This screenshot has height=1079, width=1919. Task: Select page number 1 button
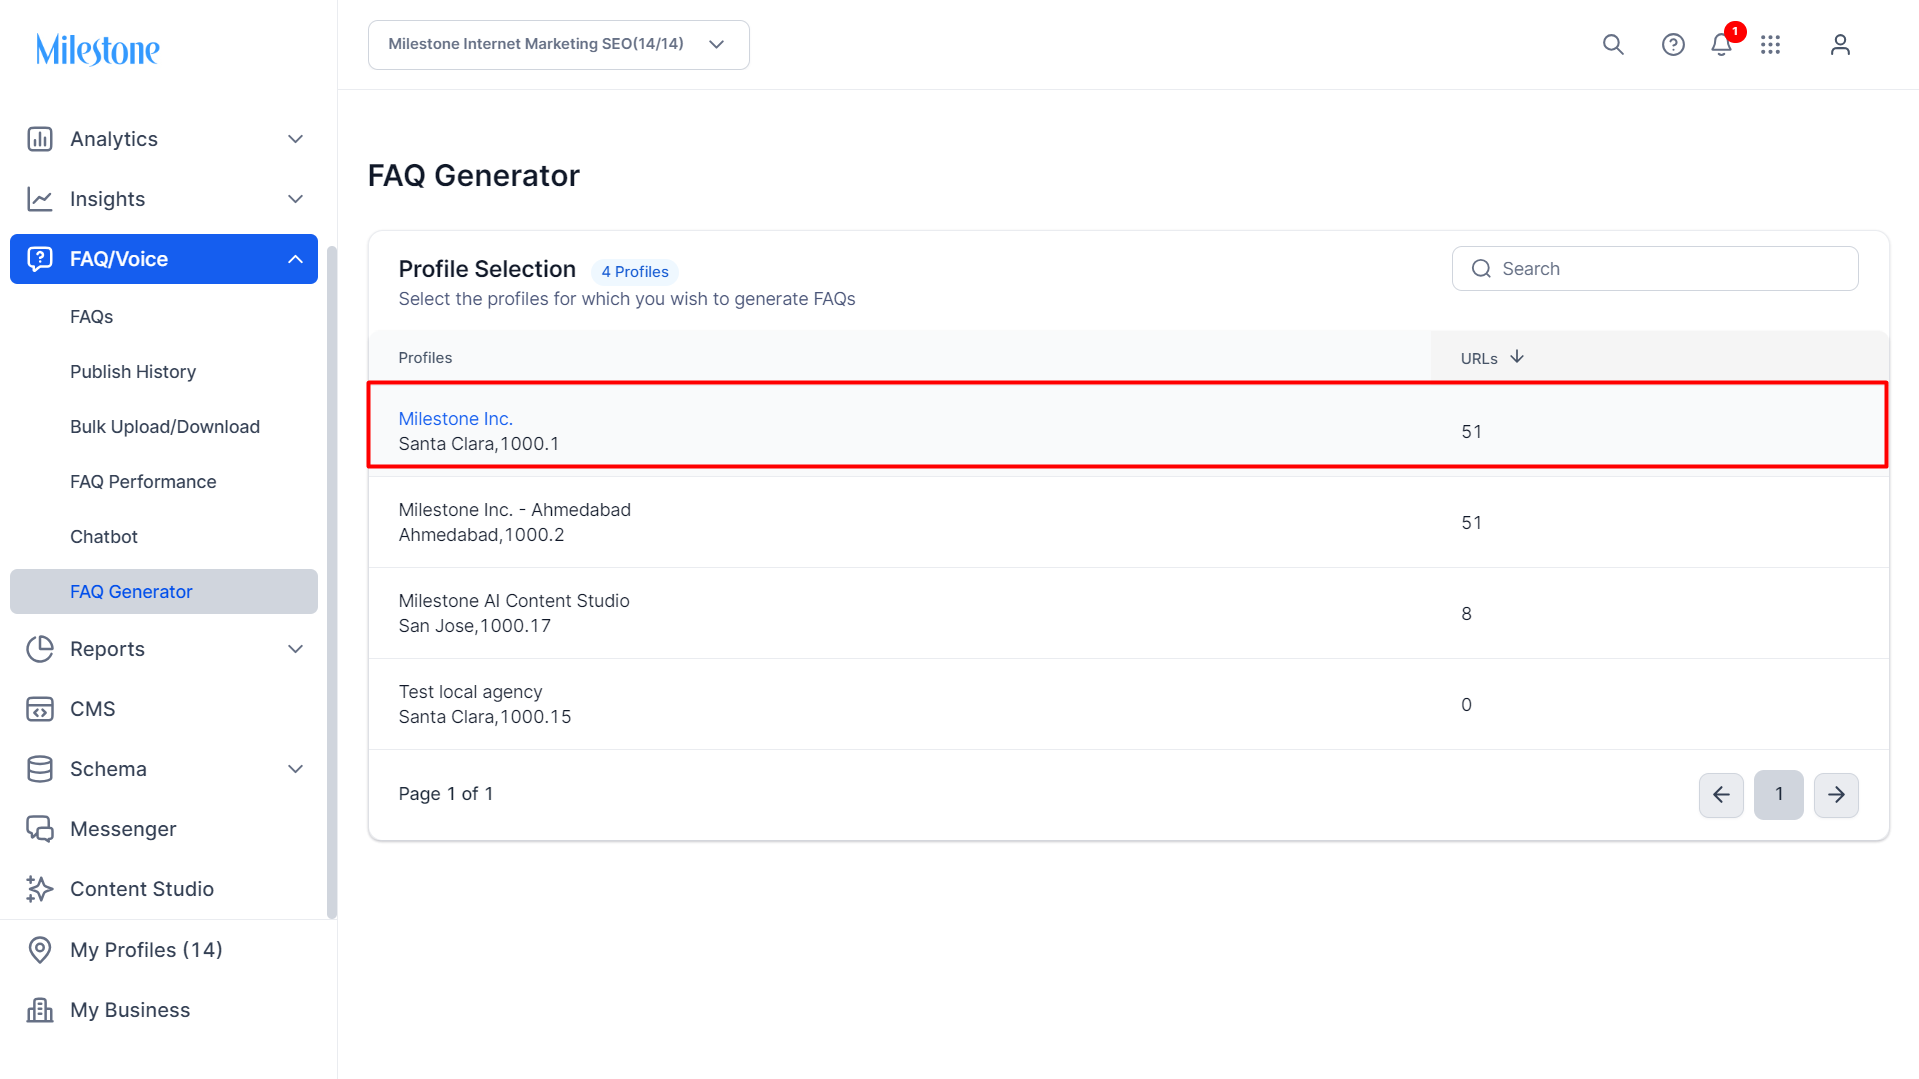pyautogui.click(x=1779, y=795)
